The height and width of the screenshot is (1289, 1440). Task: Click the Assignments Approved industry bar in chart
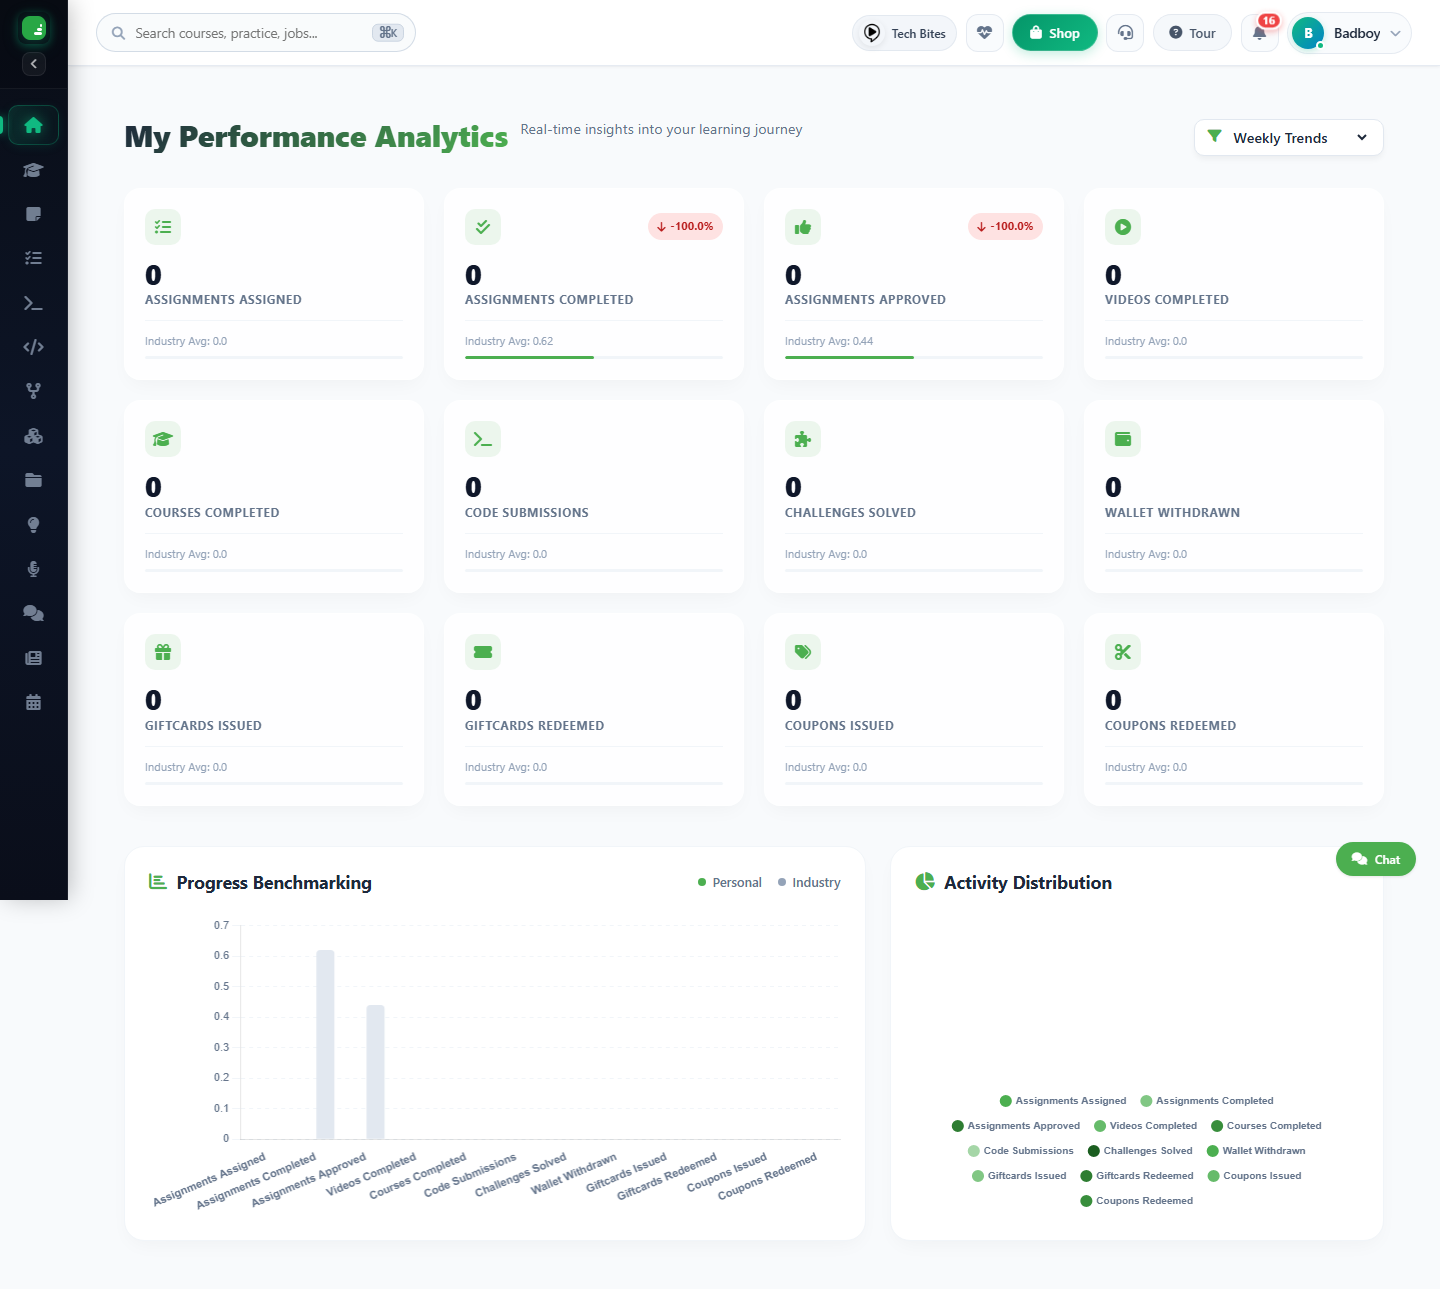pyautogui.click(x=375, y=1072)
